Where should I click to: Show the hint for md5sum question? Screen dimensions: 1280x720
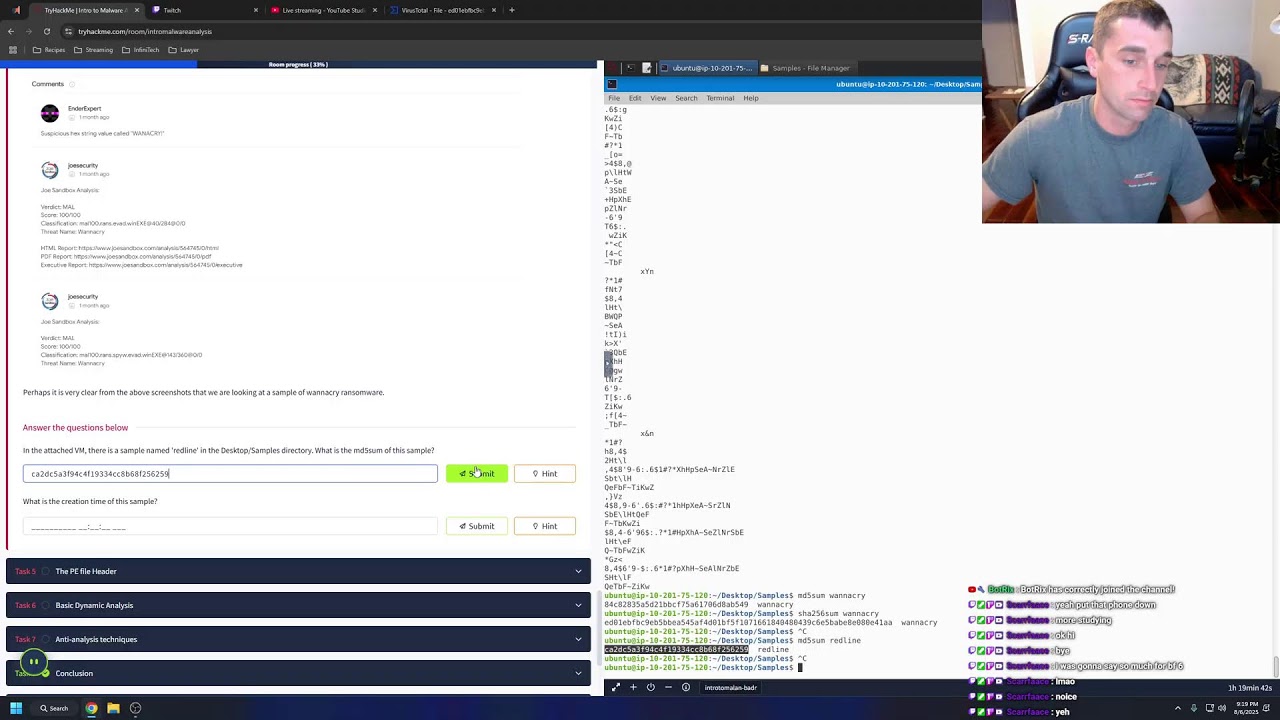pos(544,473)
